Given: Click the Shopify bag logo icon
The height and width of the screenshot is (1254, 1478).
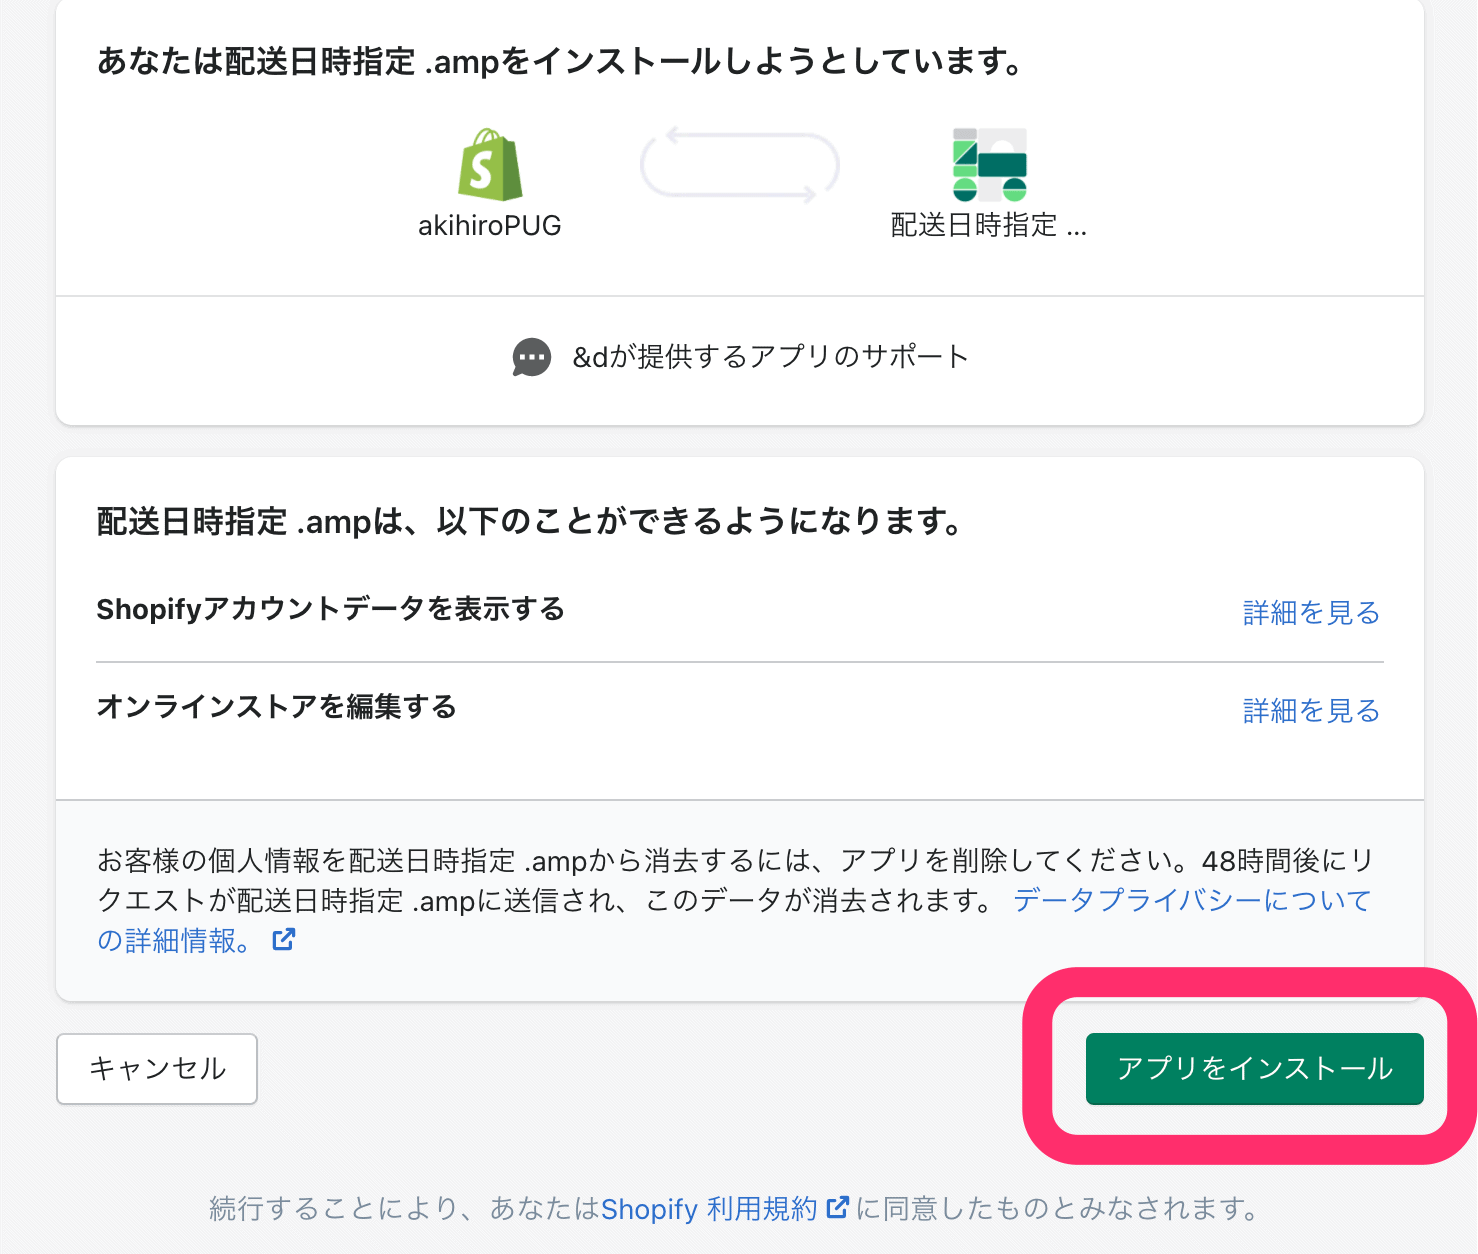Looking at the screenshot, I should pos(490,165).
